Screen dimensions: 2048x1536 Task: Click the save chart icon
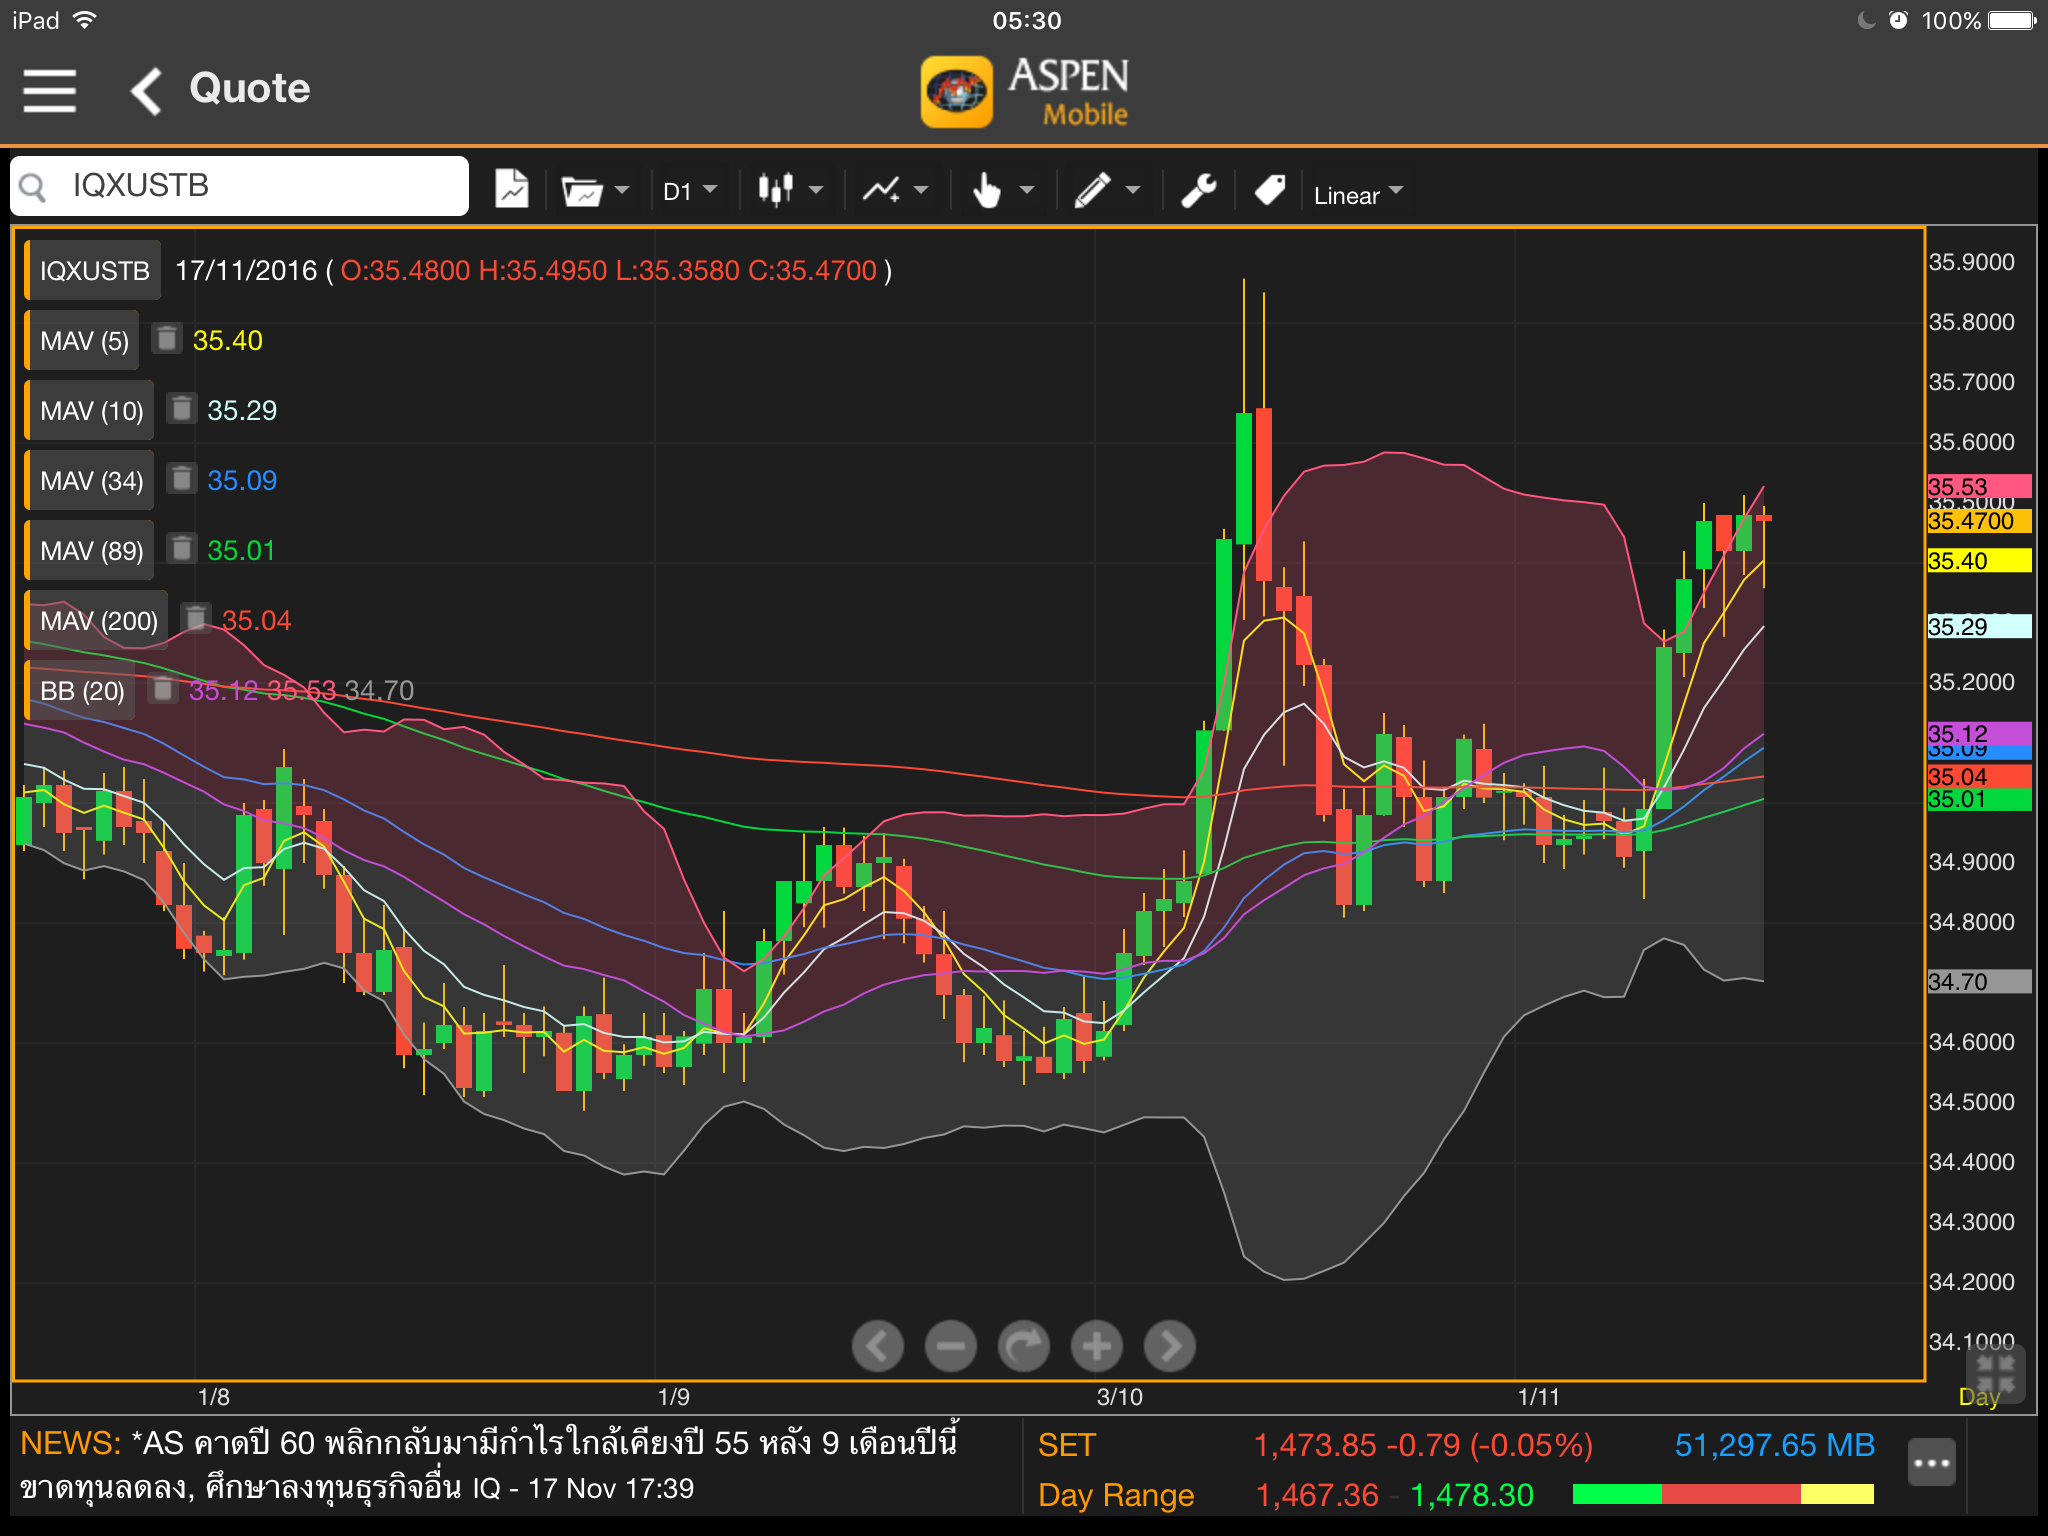pyautogui.click(x=512, y=189)
